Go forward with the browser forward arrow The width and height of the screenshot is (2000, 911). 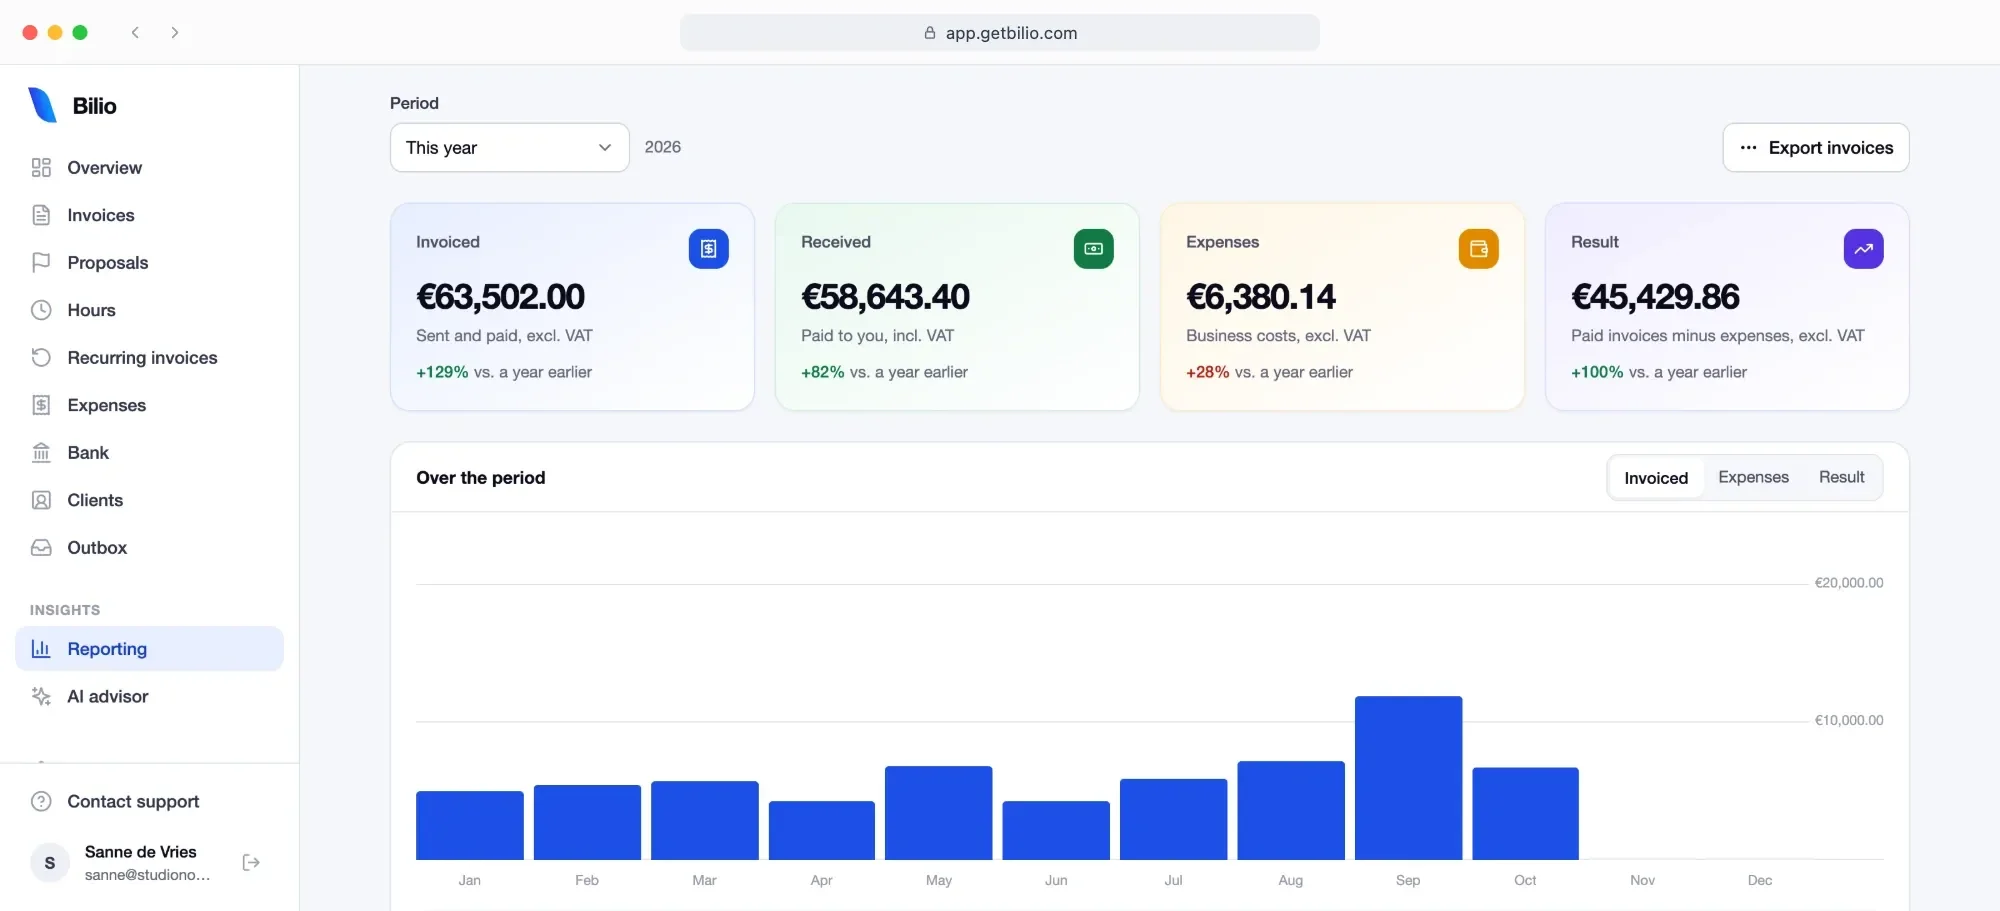coord(175,32)
